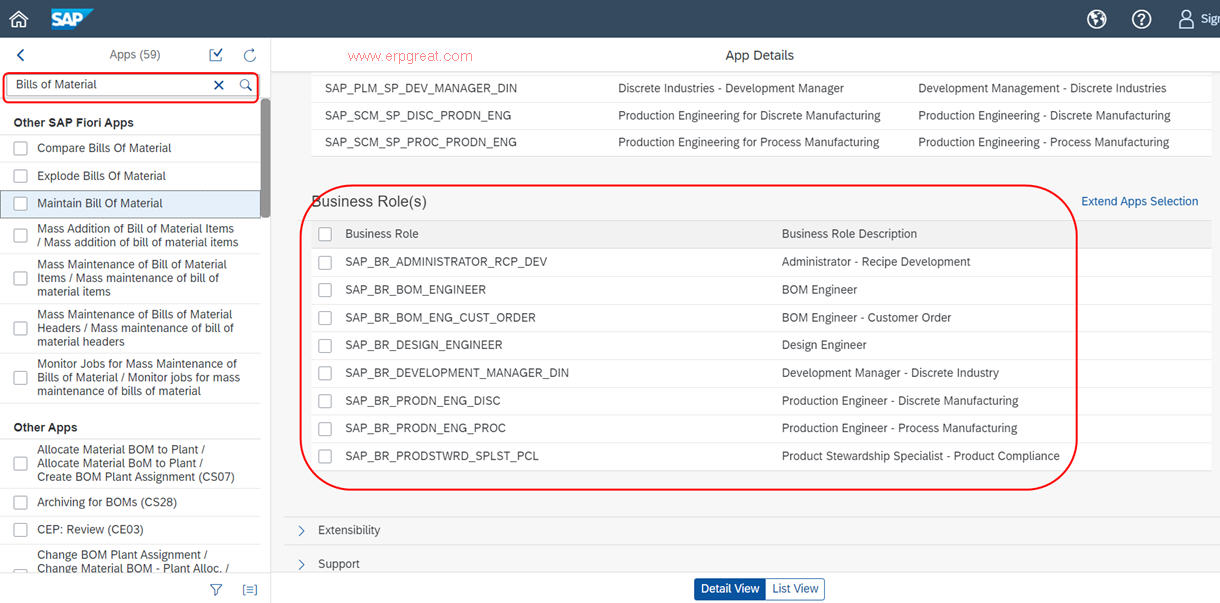Screen dimensions: 1220x603
Task: Click SAP_SCM_SP_PROC_PRODN_ENG cell
Action: [x=421, y=142]
